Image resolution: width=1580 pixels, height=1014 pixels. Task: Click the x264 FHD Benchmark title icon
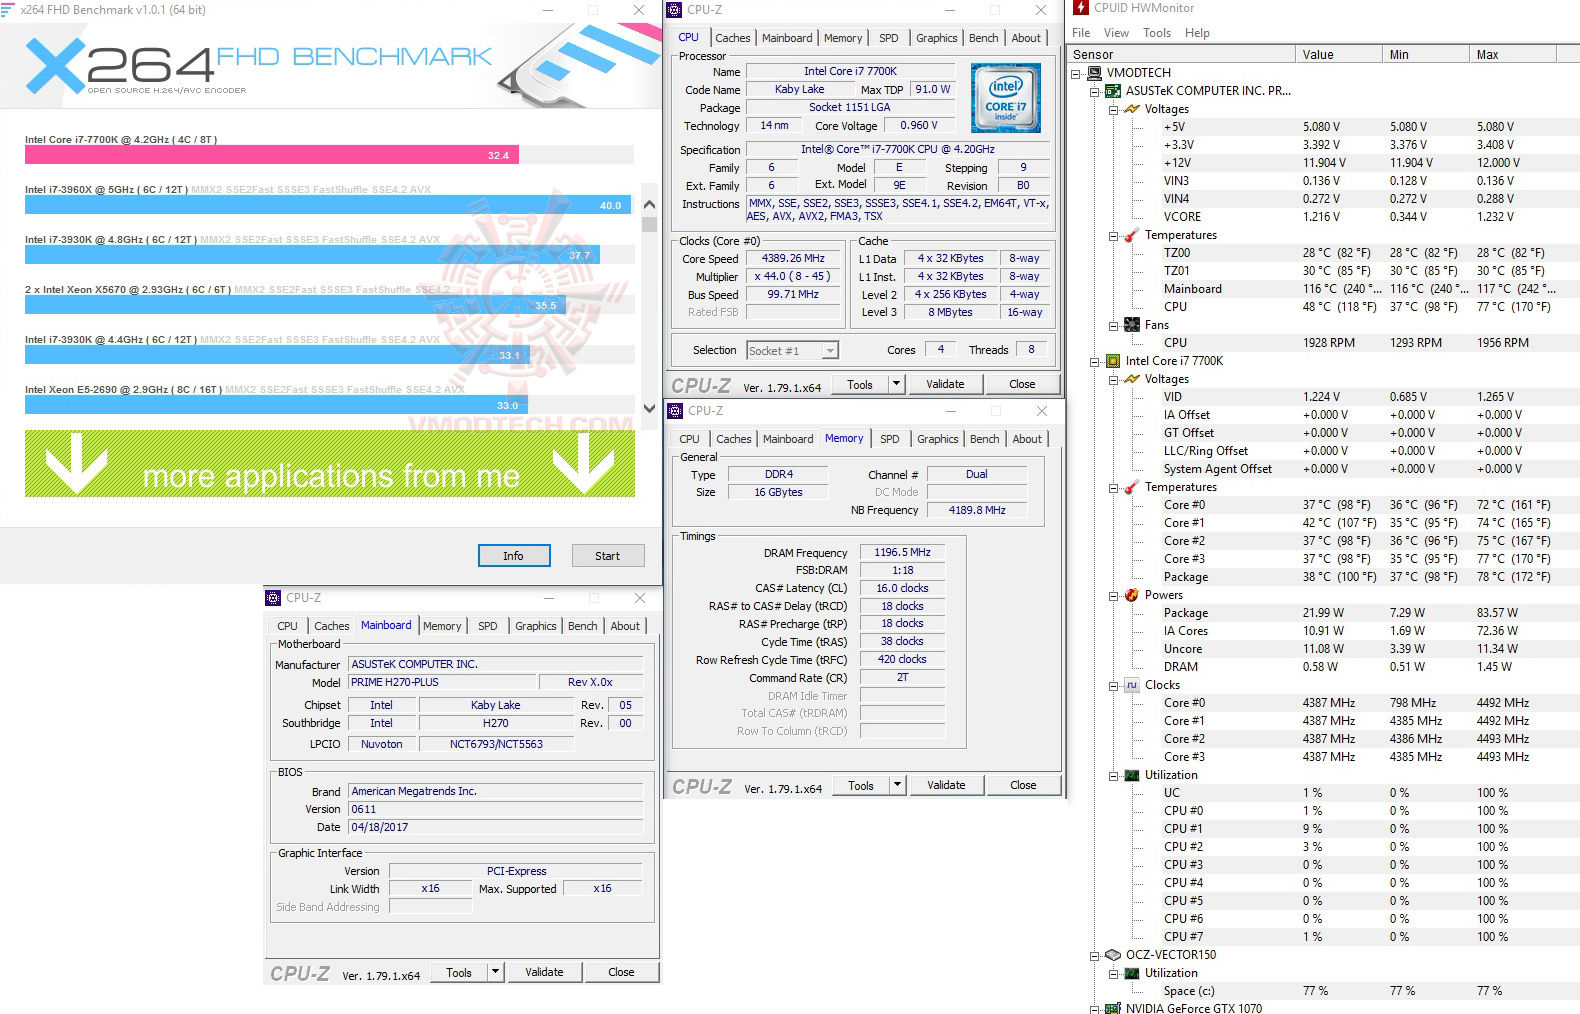coord(8,9)
